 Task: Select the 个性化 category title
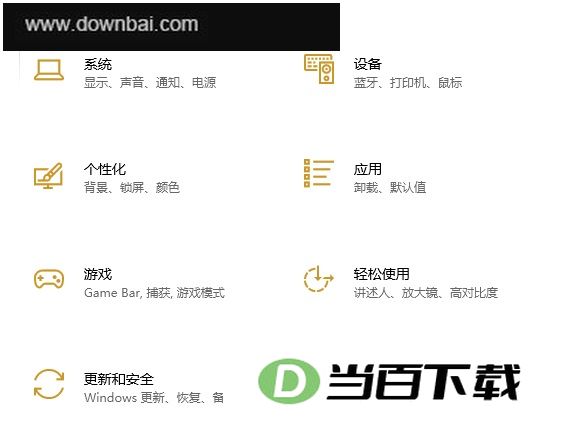pos(105,169)
